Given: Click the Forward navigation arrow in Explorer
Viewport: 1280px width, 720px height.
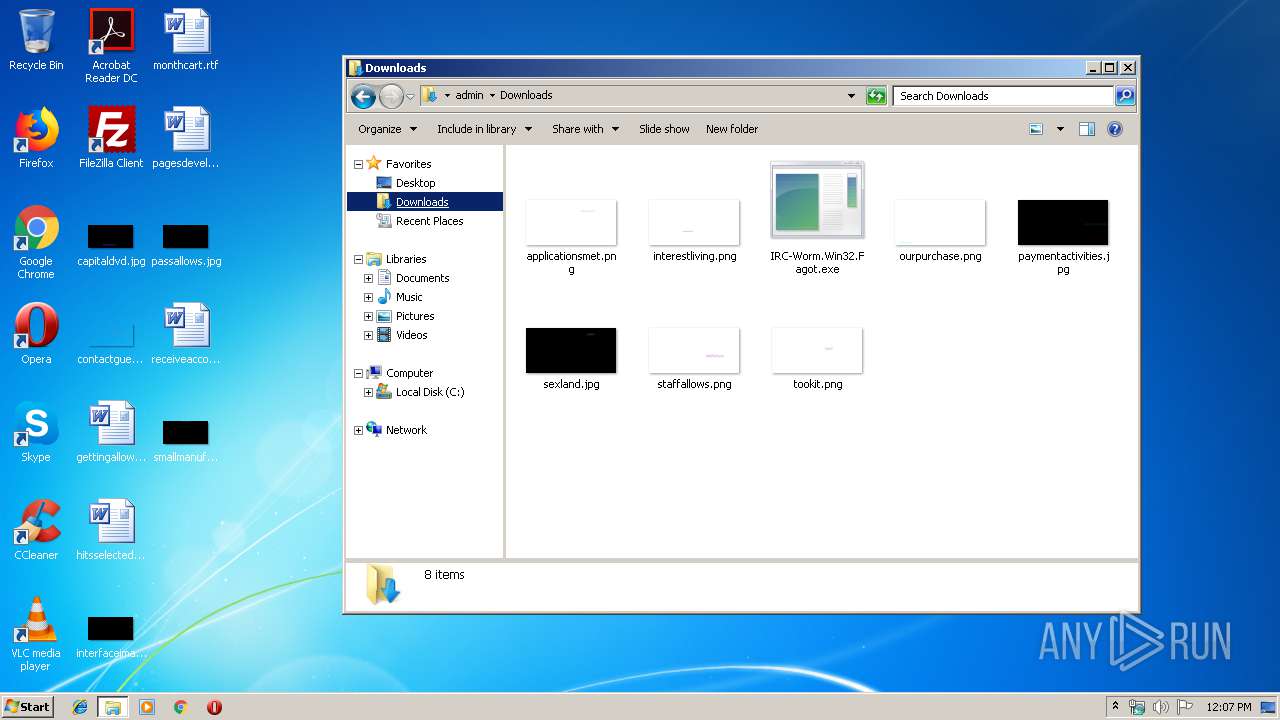Looking at the screenshot, I should coord(391,96).
